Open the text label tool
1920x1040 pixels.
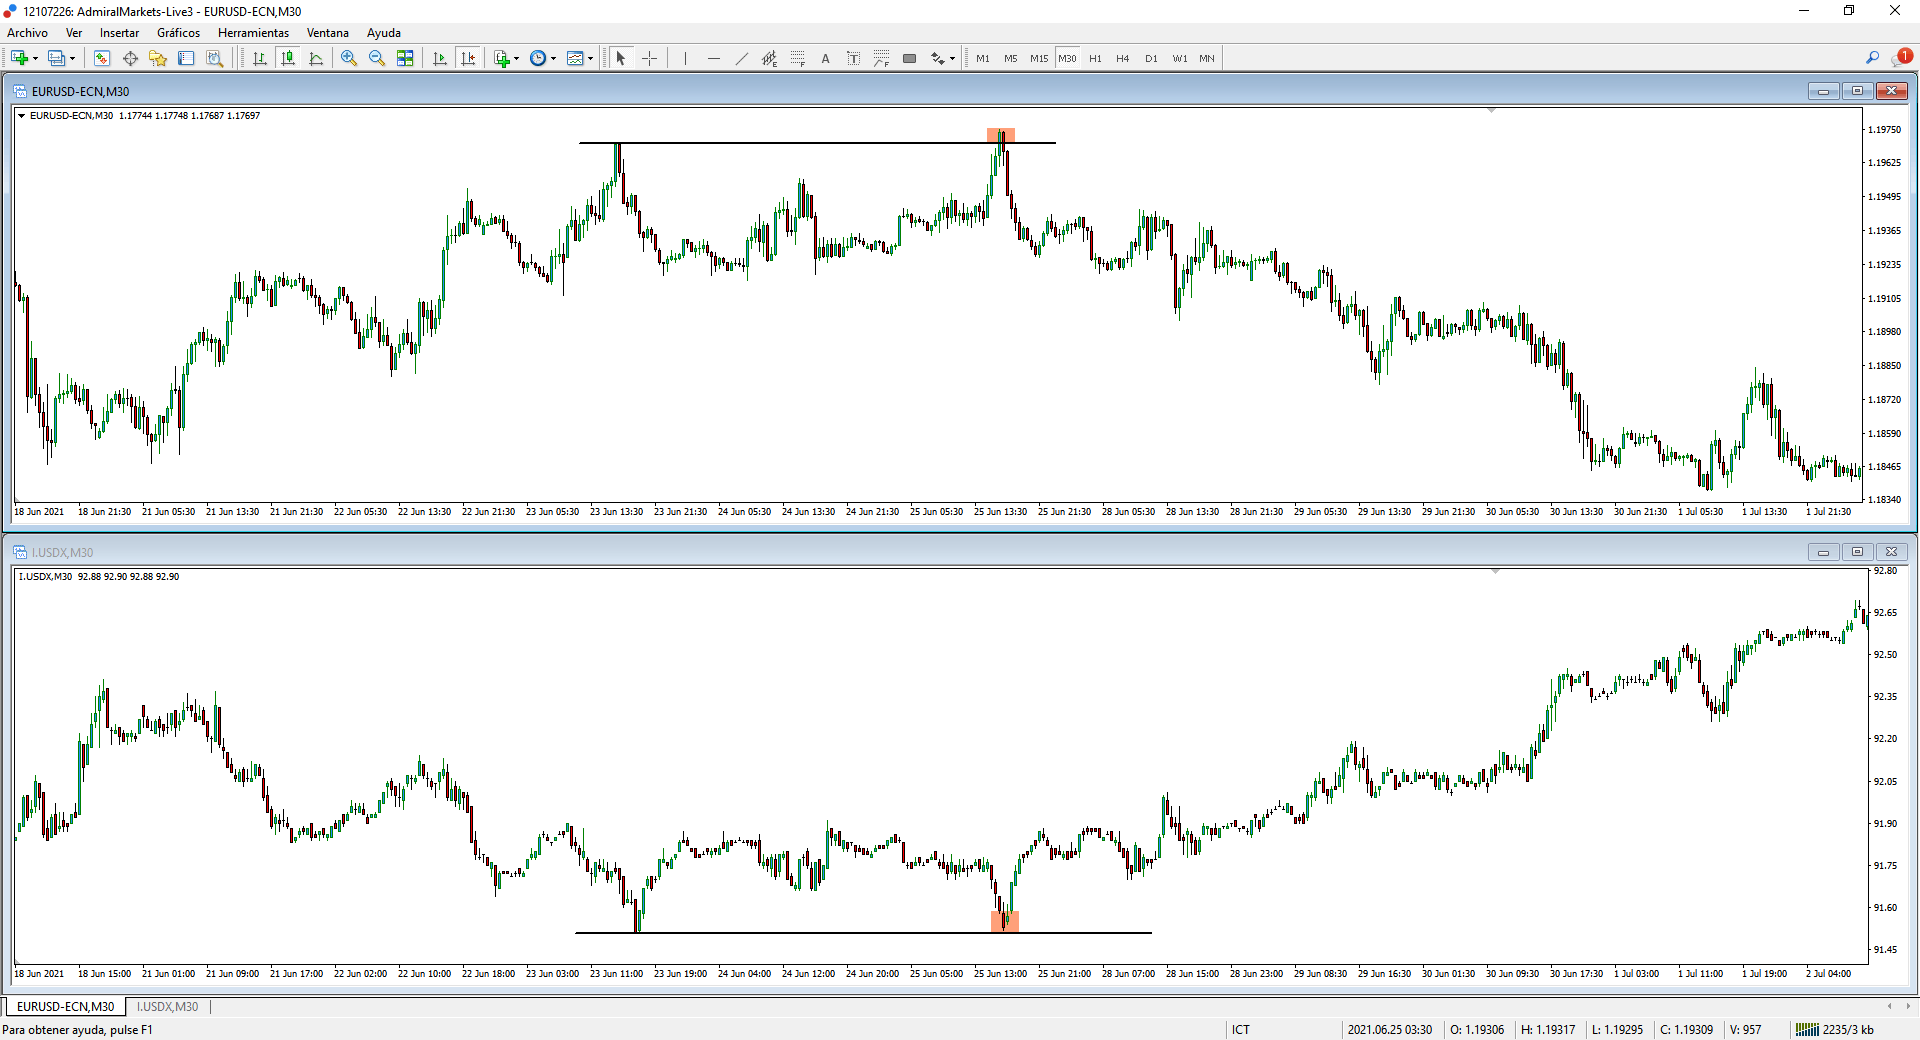[855, 58]
